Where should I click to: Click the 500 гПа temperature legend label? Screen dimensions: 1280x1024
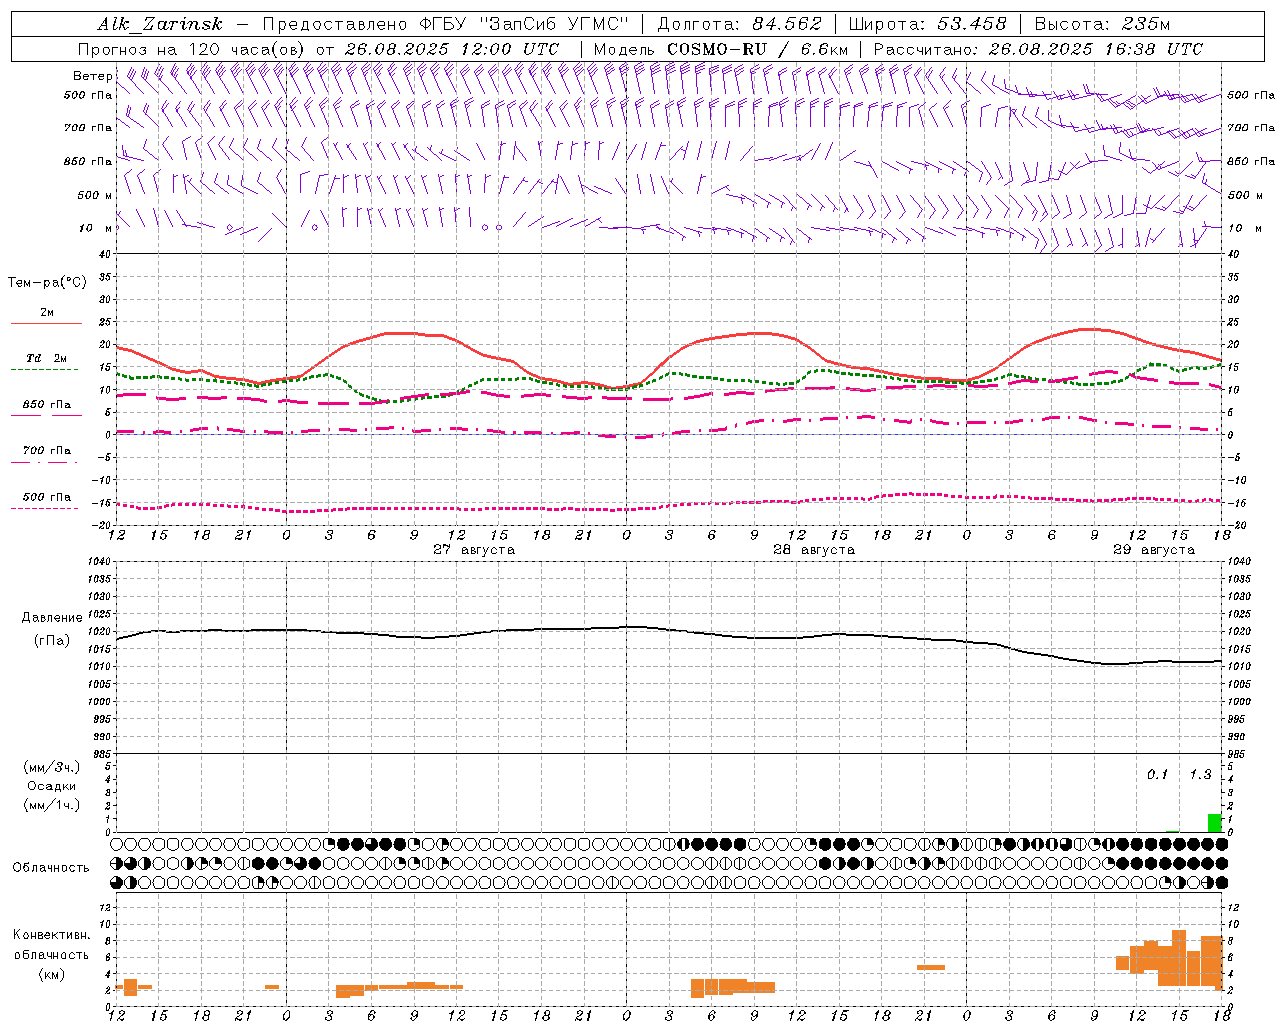pyautogui.click(x=47, y=497)
